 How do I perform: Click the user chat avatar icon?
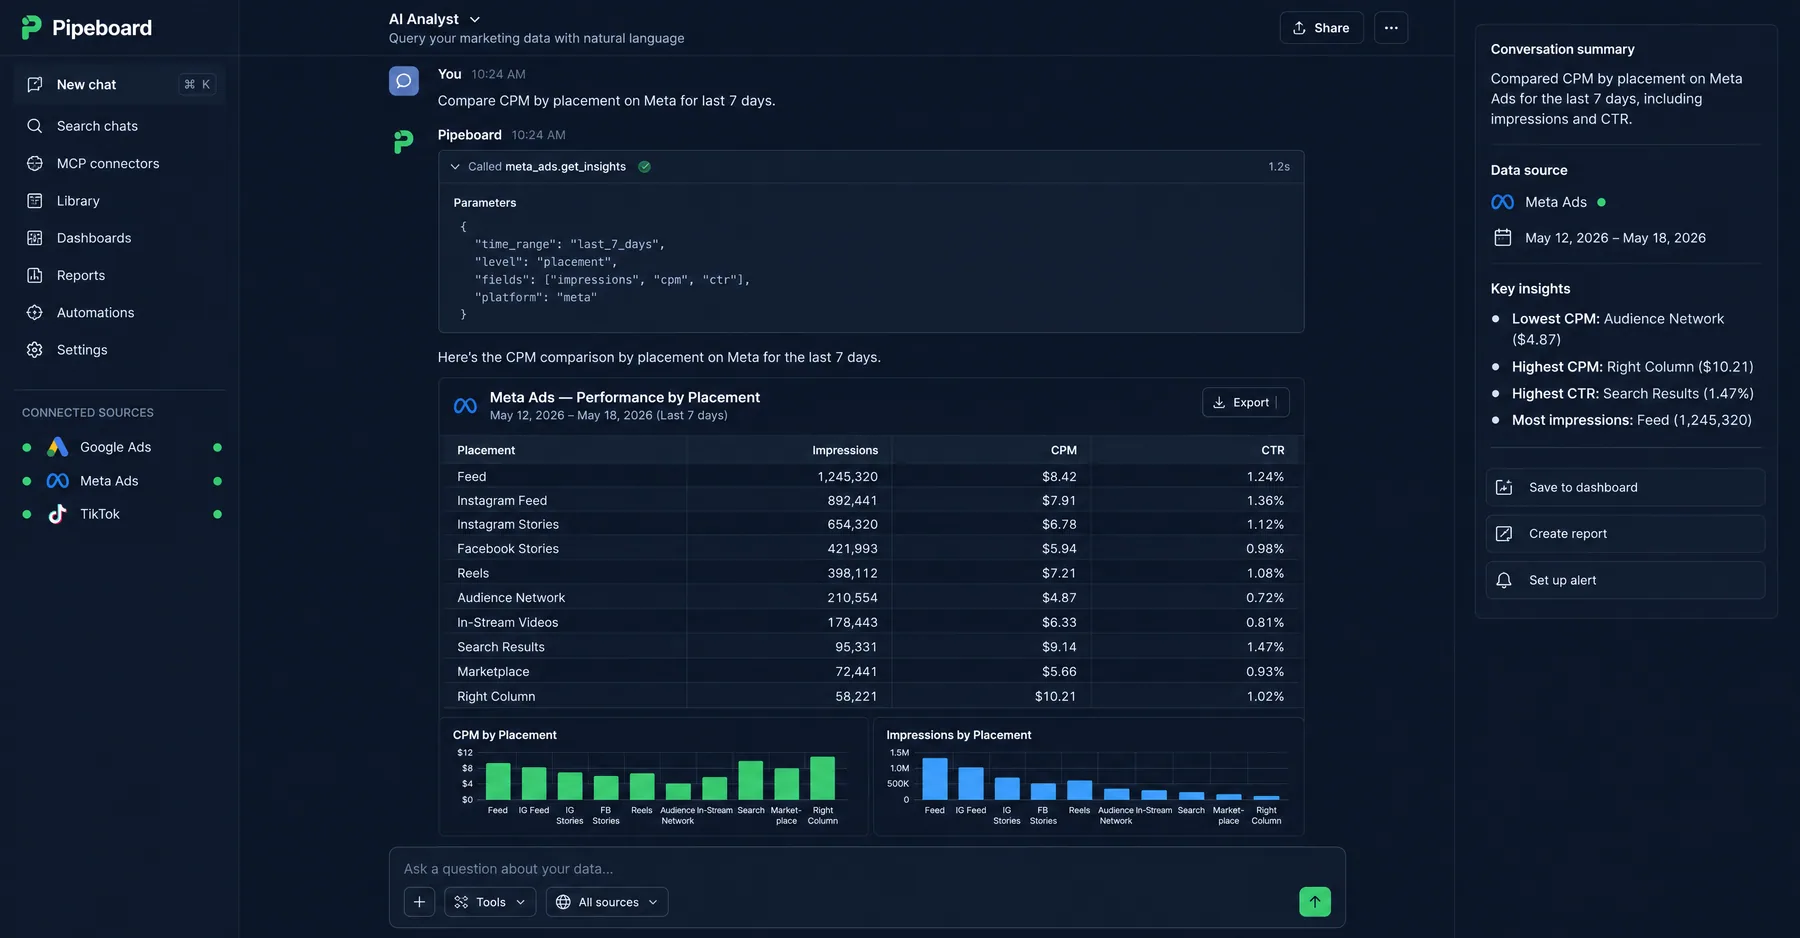pos(404,81)
